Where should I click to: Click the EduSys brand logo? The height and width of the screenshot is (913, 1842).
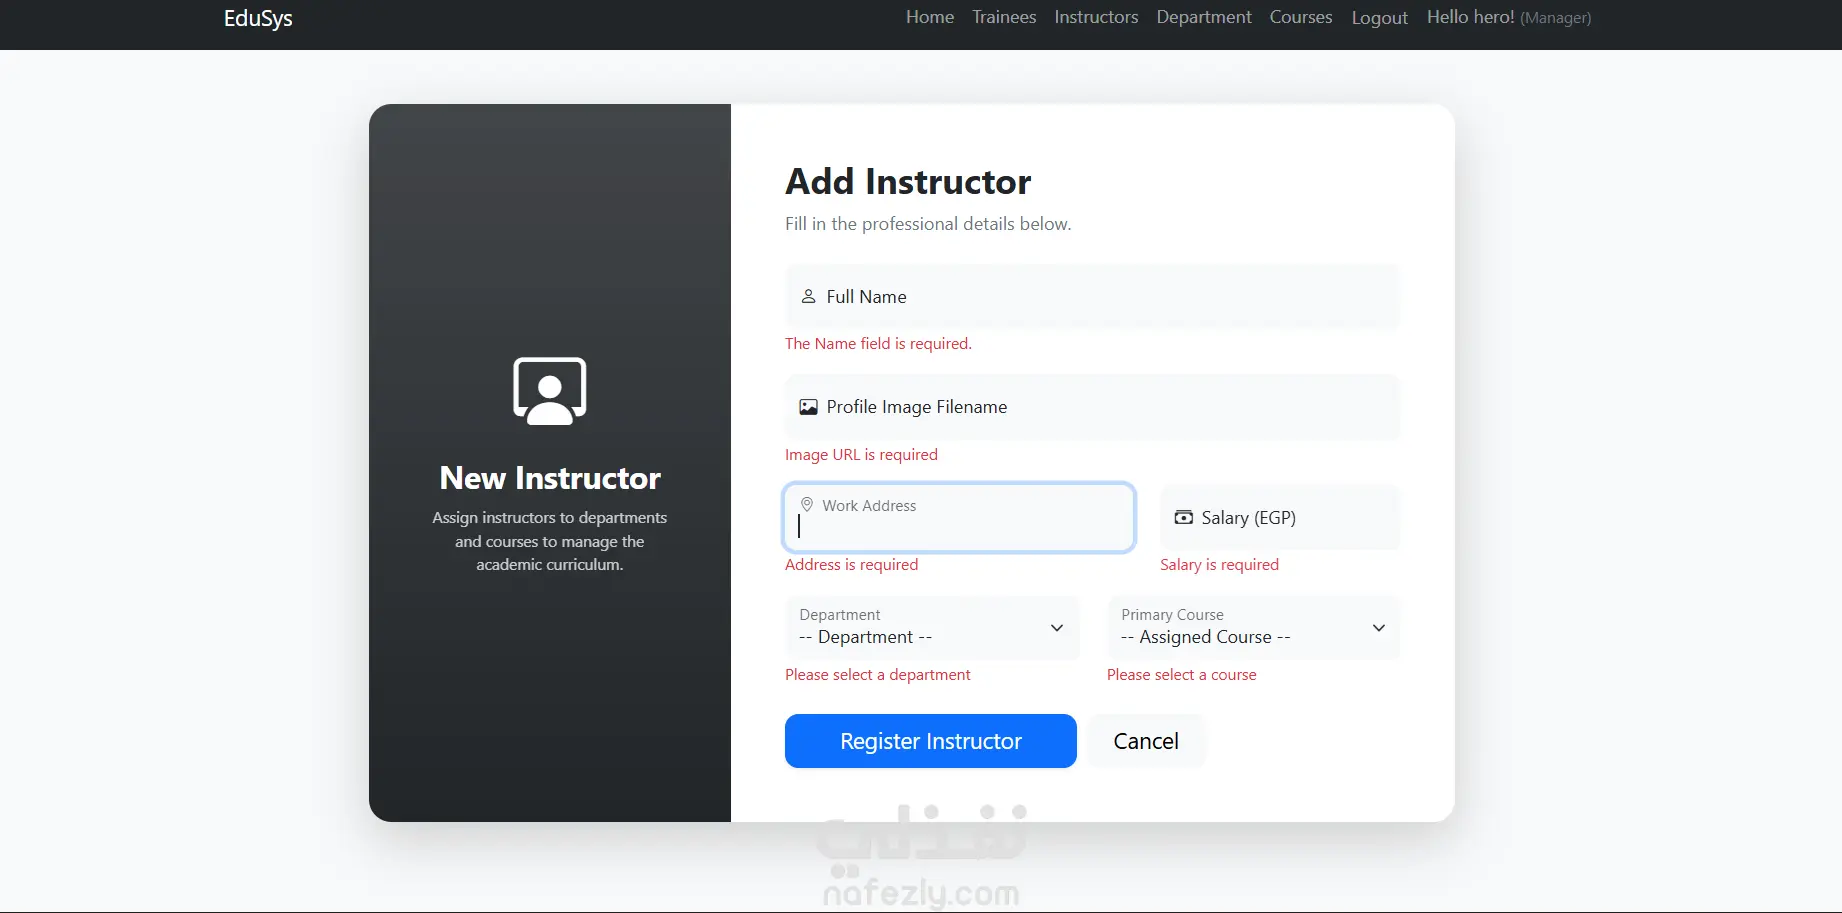coord(258,18)
